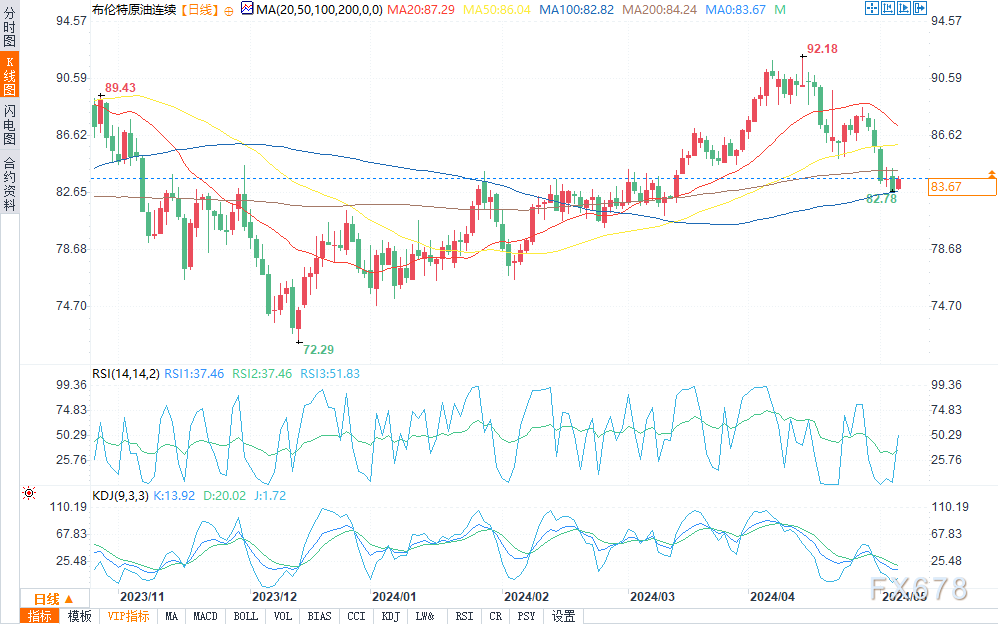This screenshot has height=624, width=998.
Task: Click the MA(20,50,100,200,0,0) parameters label
Action: point(320,10)
